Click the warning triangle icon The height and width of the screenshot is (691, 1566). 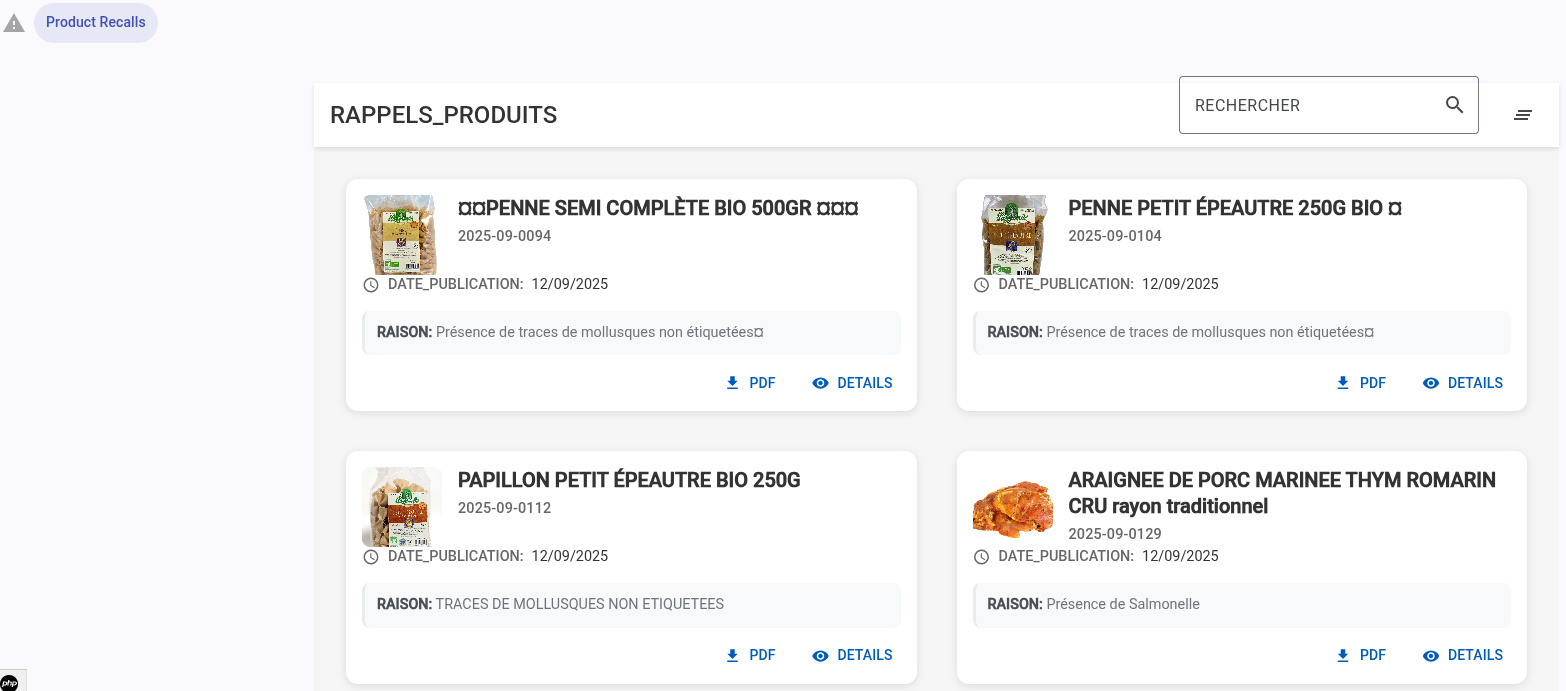pyautogui.click(x=14, y=23)
